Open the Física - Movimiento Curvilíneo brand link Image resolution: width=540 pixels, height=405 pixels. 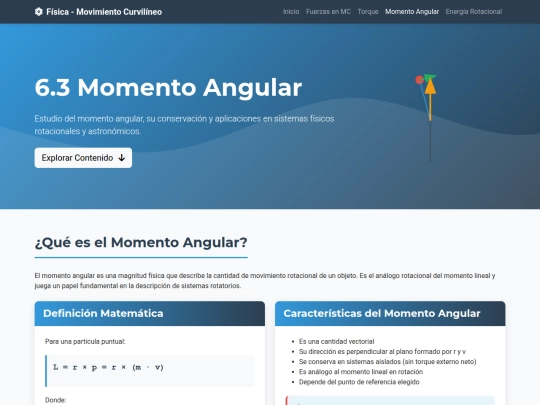click(98, 12)
